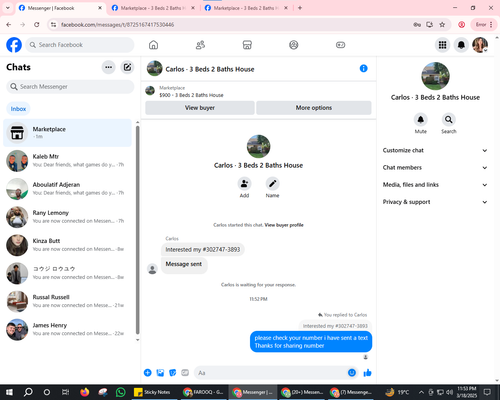500x400 pixels.
Task: Open Chrome tab search dropdown arrow
Action: [8, 8]
